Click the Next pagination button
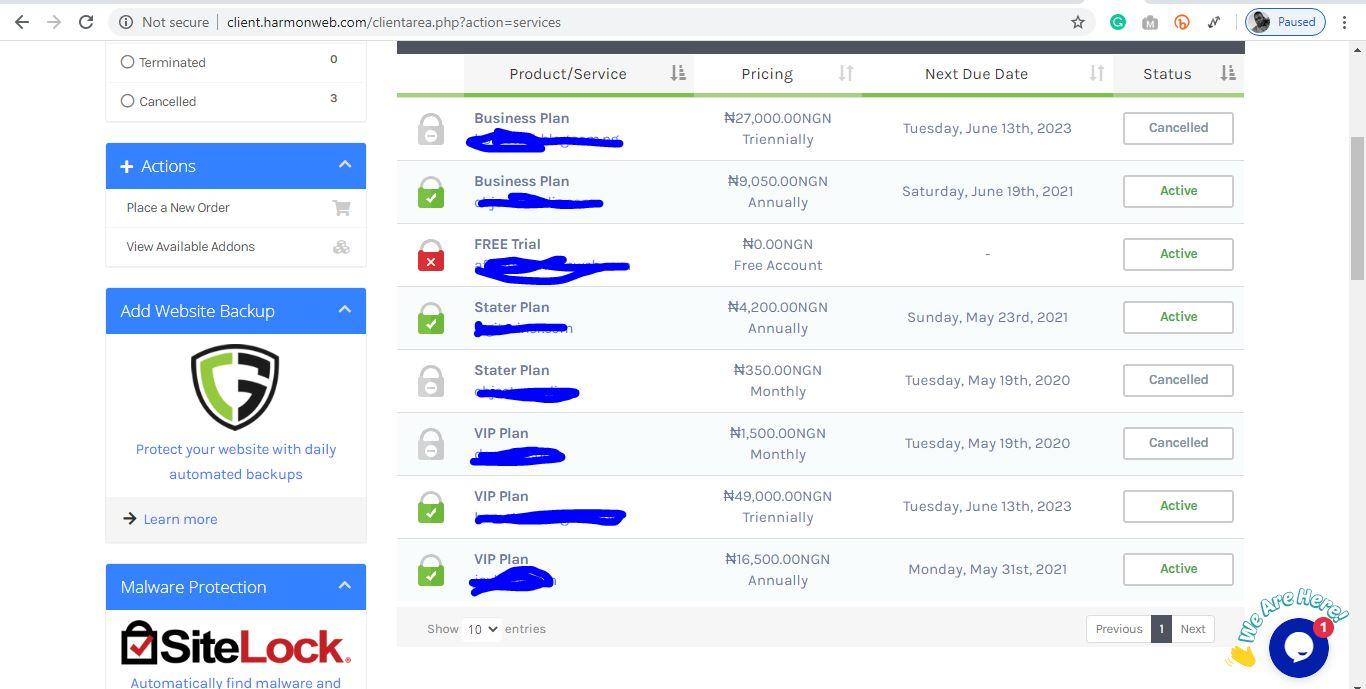Image resolution: width=1366 pixels, height=689 pixels. pyautogui.click(x=1192, y=629)
